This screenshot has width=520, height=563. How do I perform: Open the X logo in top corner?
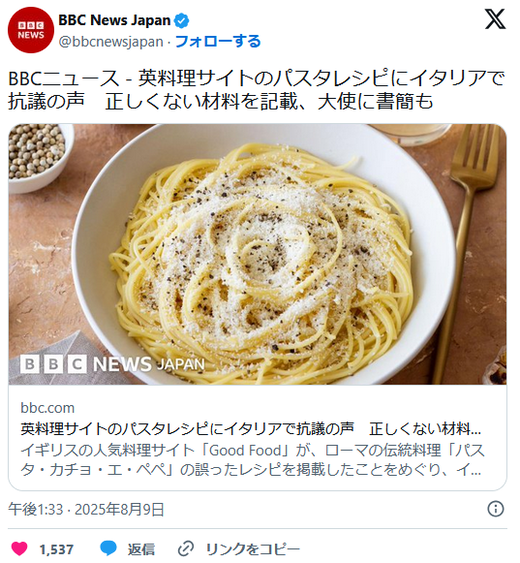click(x=495, y=20)
